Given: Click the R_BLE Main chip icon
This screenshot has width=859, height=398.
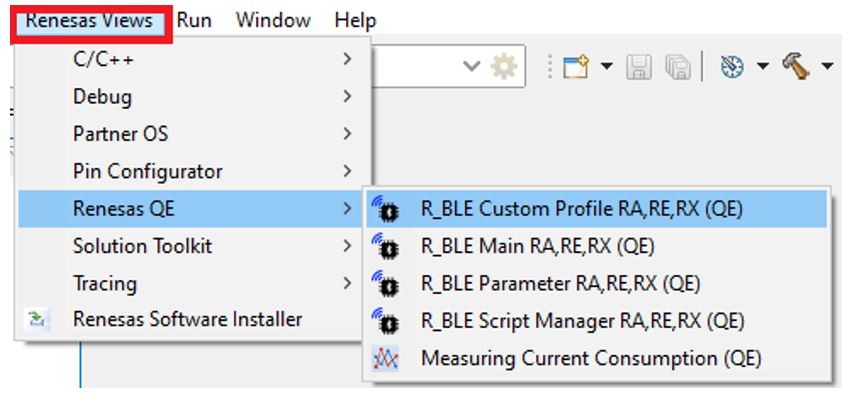Looking at the screenshot, I should [386, 246].
